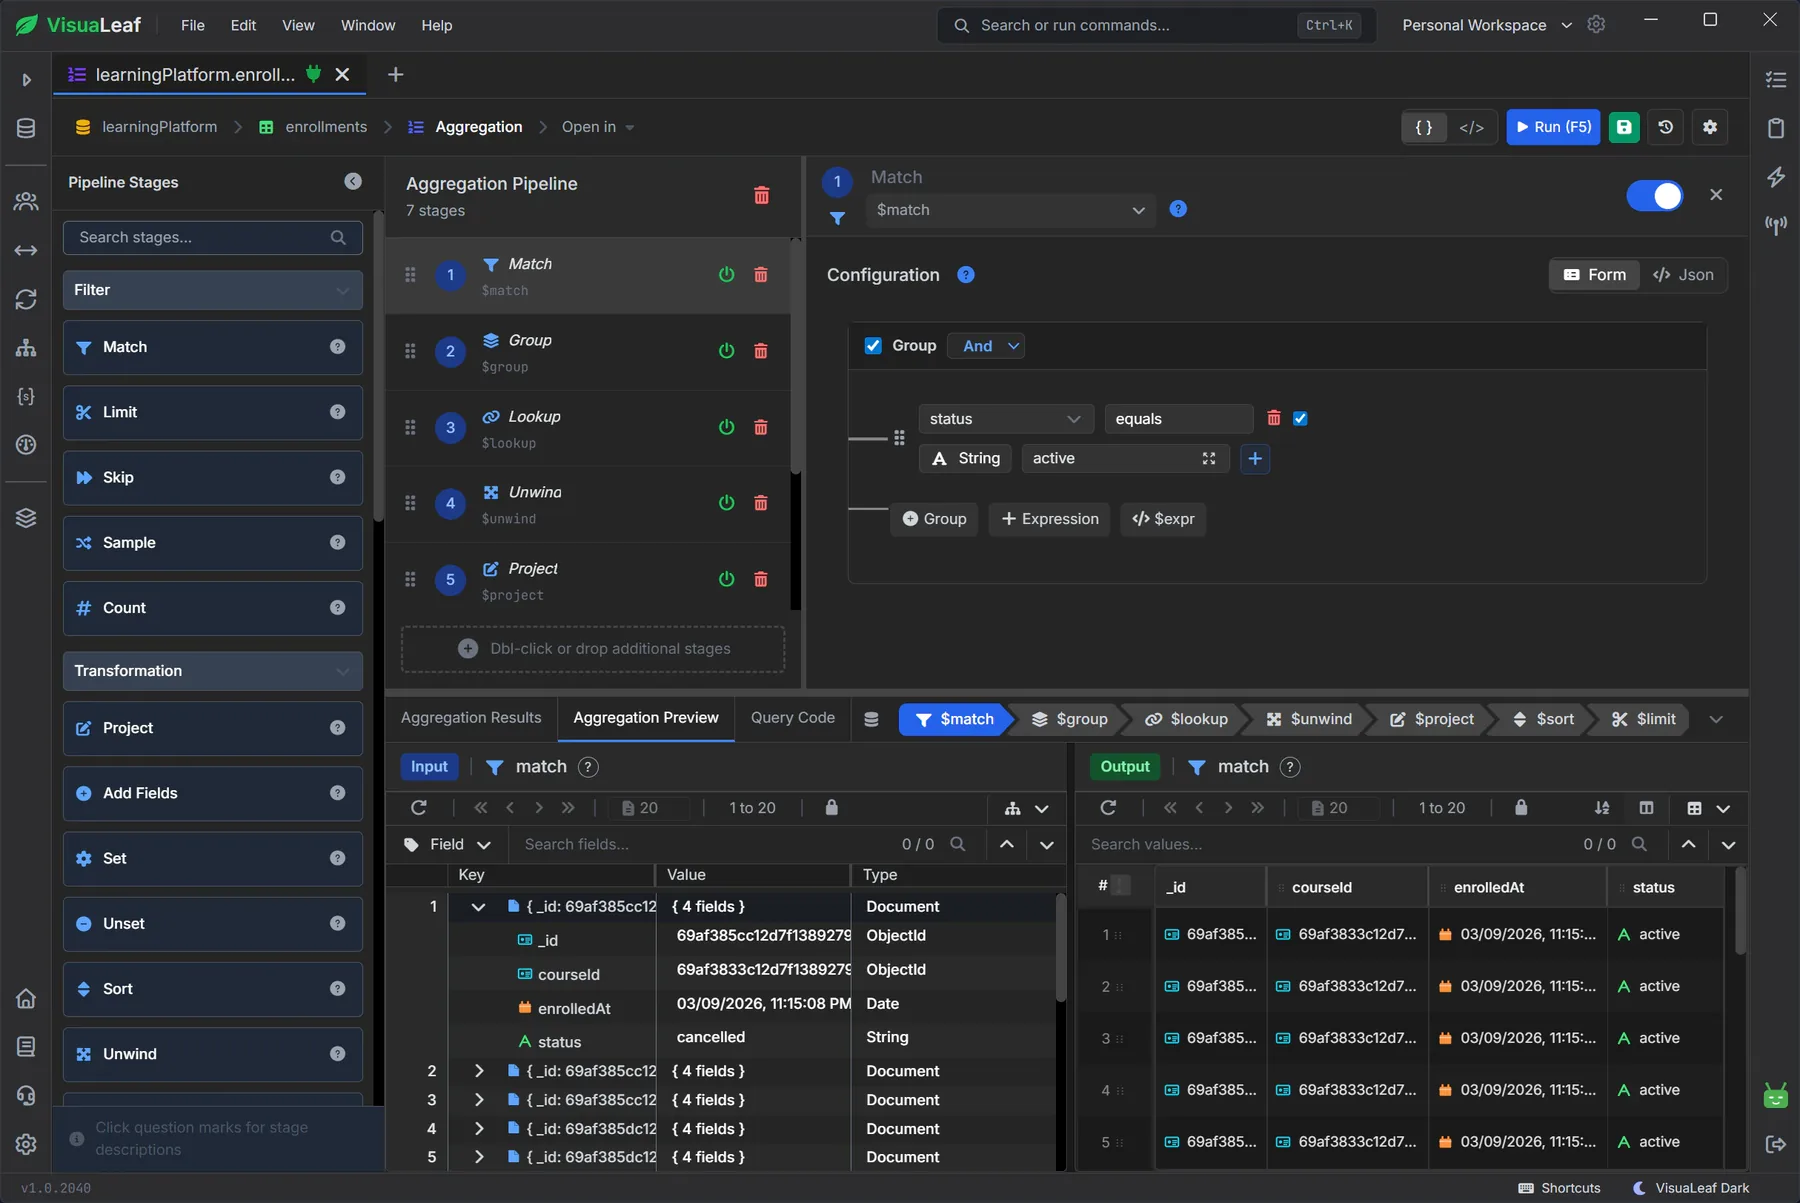The image size is (1800, 1203).
Task: Uncheck the Group checkbox in Configuration
Action: pos(873,345)
